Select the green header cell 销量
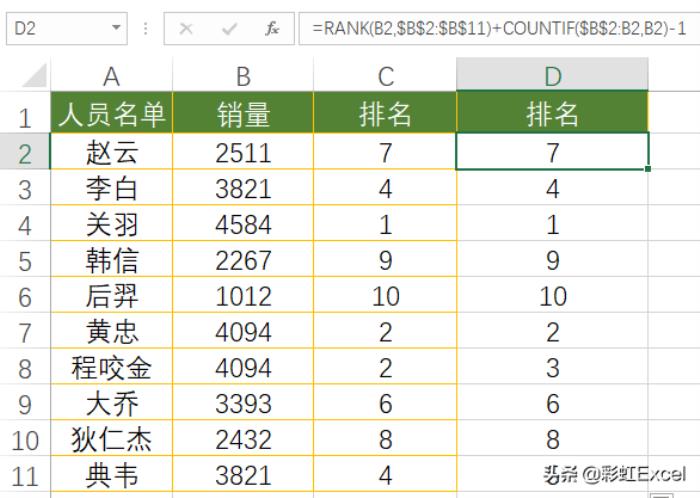The height and width of the screenshot is (498, 700). [243, 114]
